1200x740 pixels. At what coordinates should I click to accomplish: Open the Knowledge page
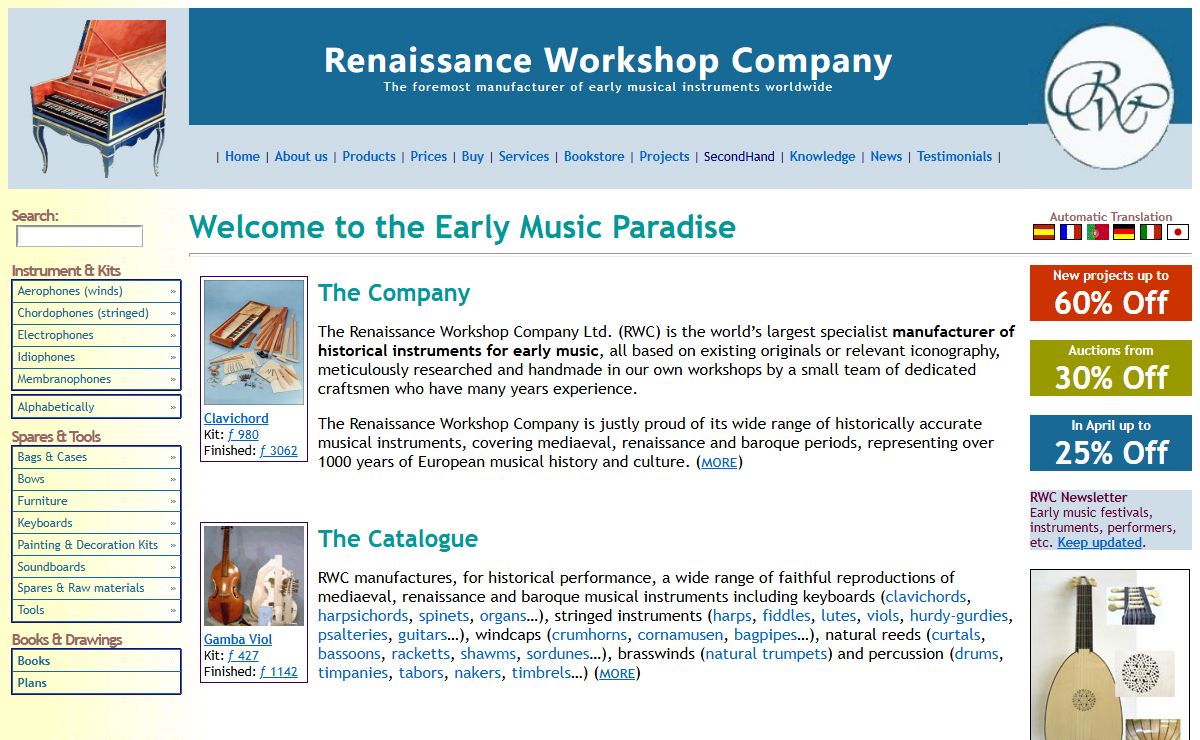click(x=822, y=156)
